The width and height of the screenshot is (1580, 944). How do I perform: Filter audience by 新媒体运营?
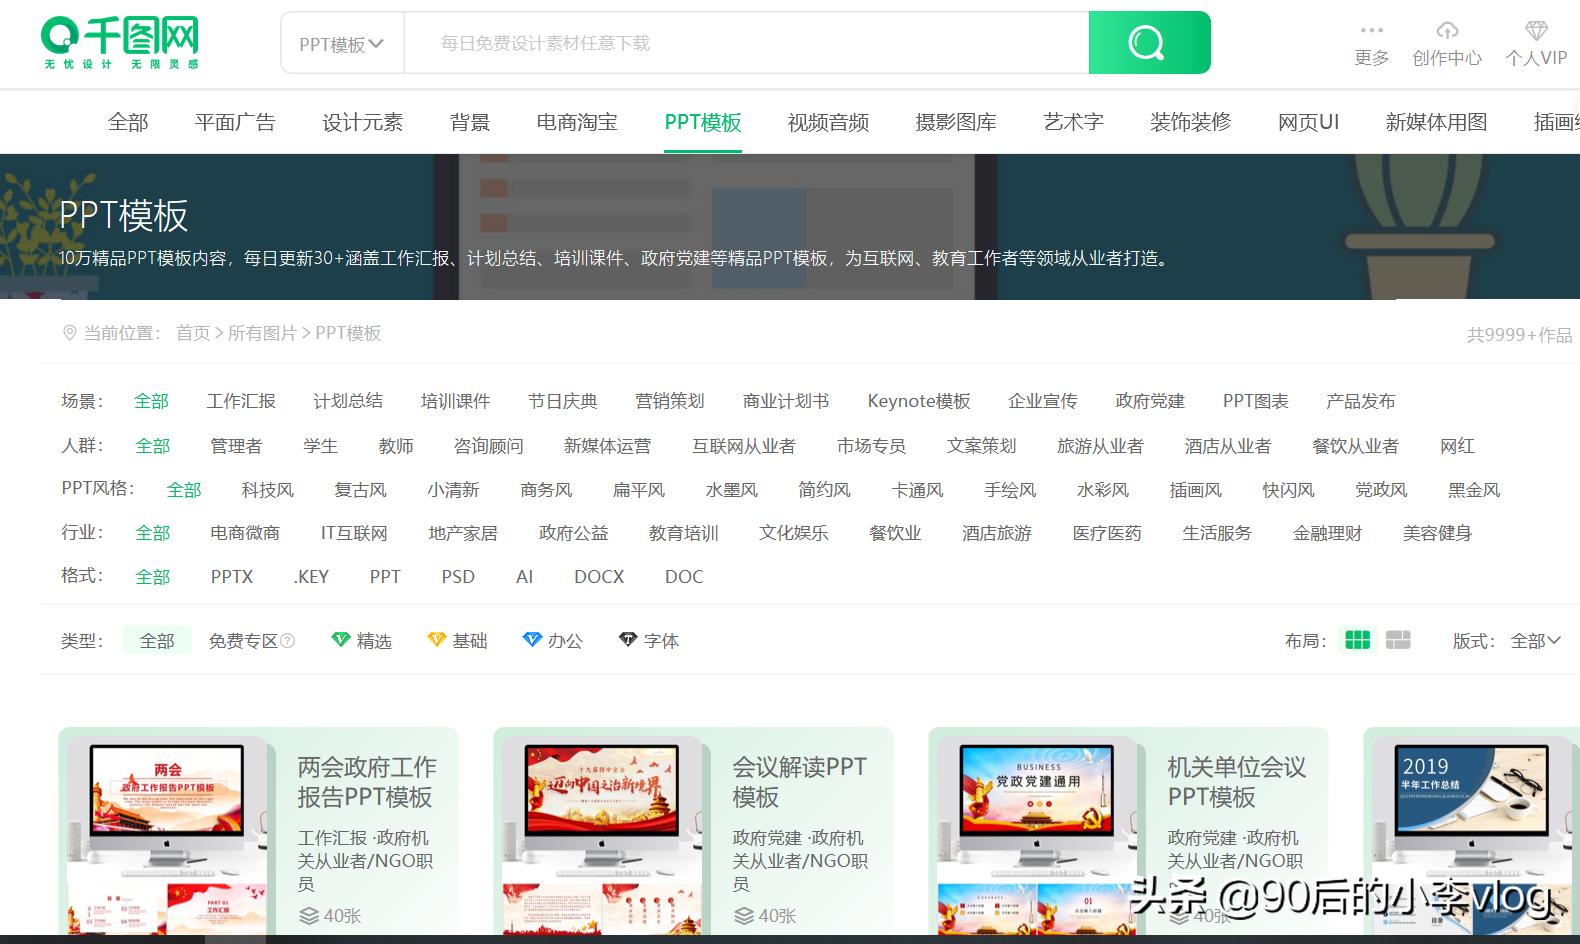pos(607,446)
